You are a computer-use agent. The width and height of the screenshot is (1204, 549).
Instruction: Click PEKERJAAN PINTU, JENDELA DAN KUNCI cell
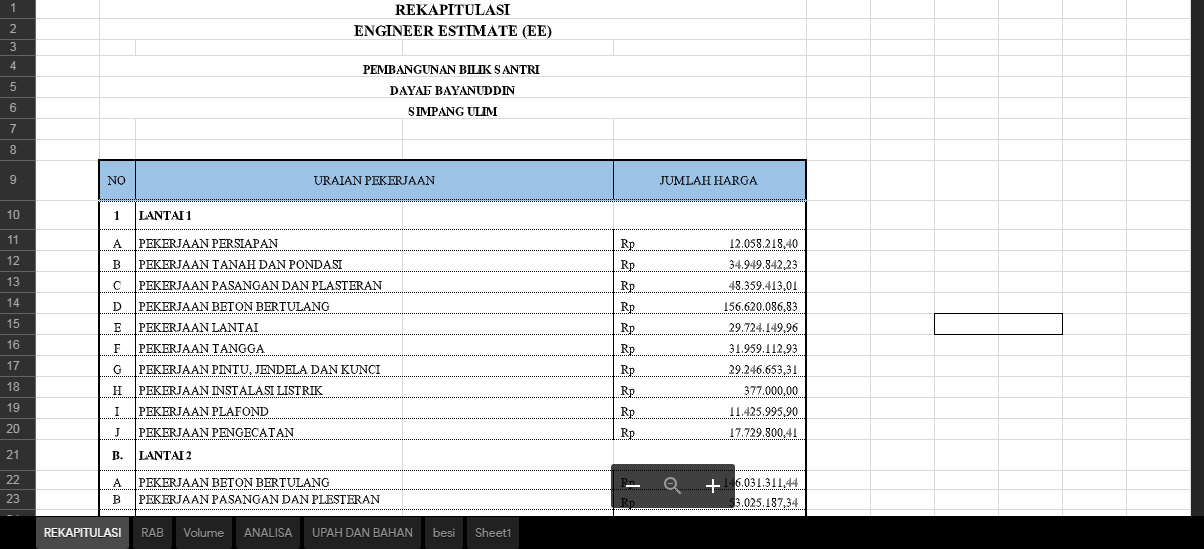pos(374,369)
